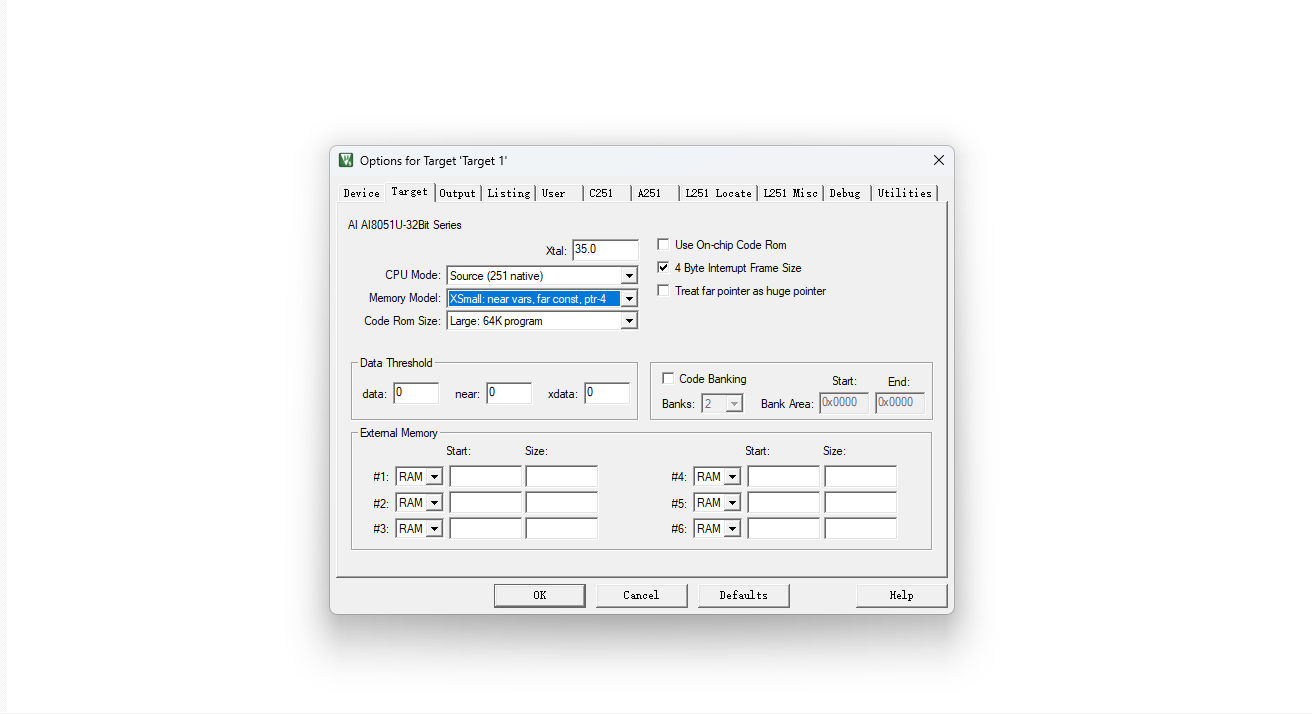Select the Target tab
Screen dimensions: 1312x714
click(410, 191)
